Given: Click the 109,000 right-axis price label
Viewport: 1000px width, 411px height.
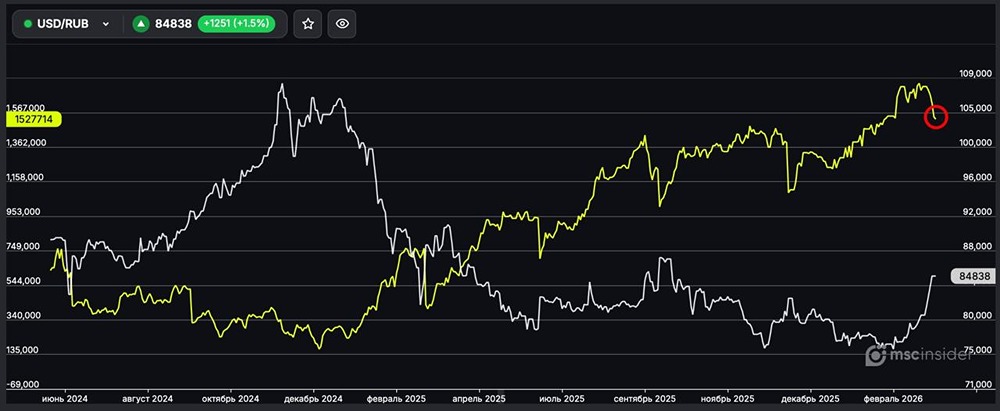Looking at the screenshot, I should pos(976,75).
